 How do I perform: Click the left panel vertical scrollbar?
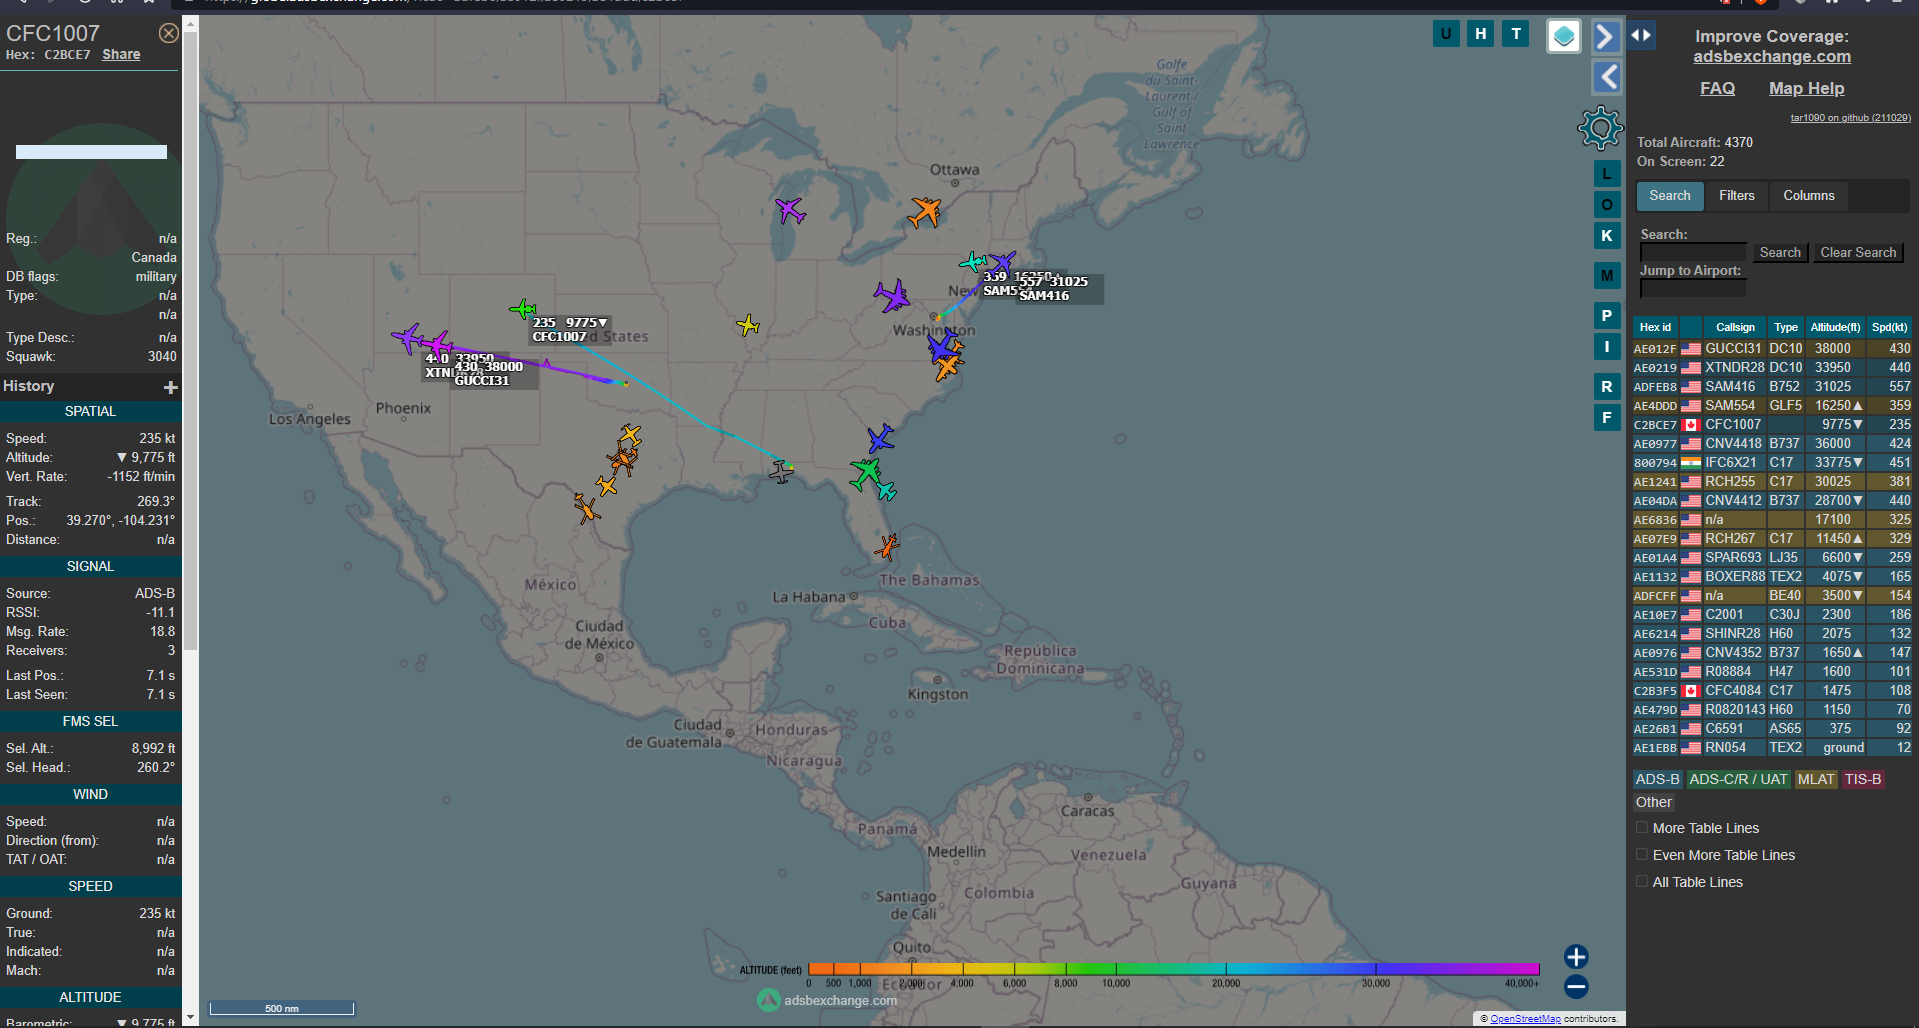[190, 340]
